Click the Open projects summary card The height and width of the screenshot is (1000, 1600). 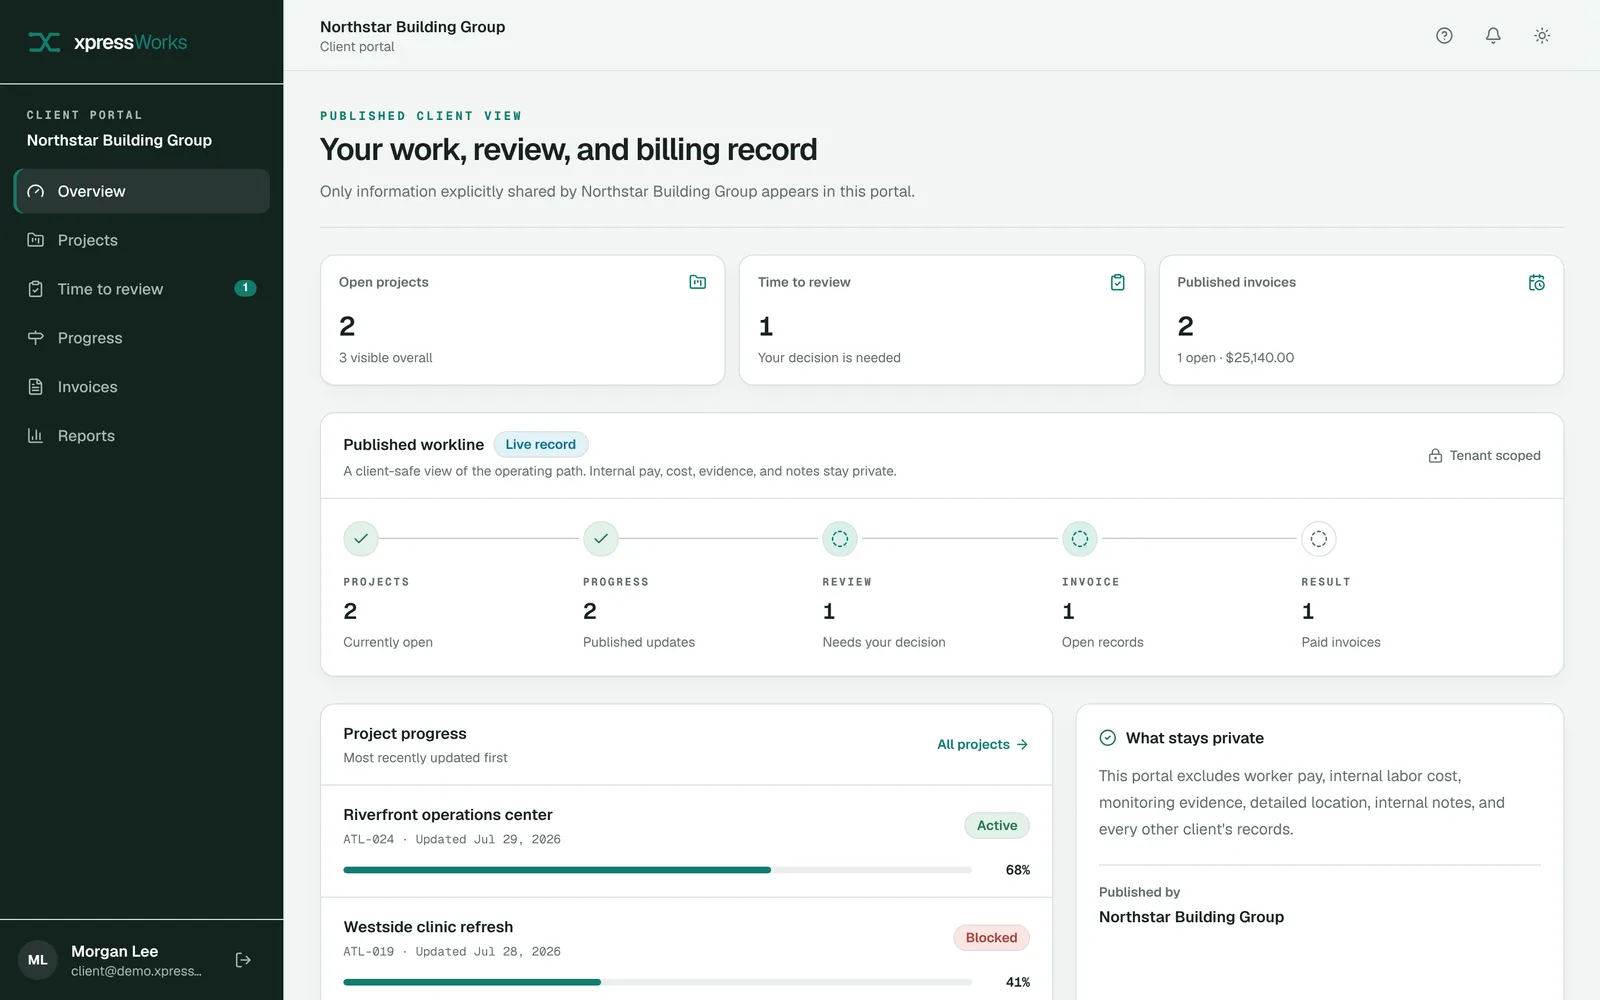tap(522, 320)
